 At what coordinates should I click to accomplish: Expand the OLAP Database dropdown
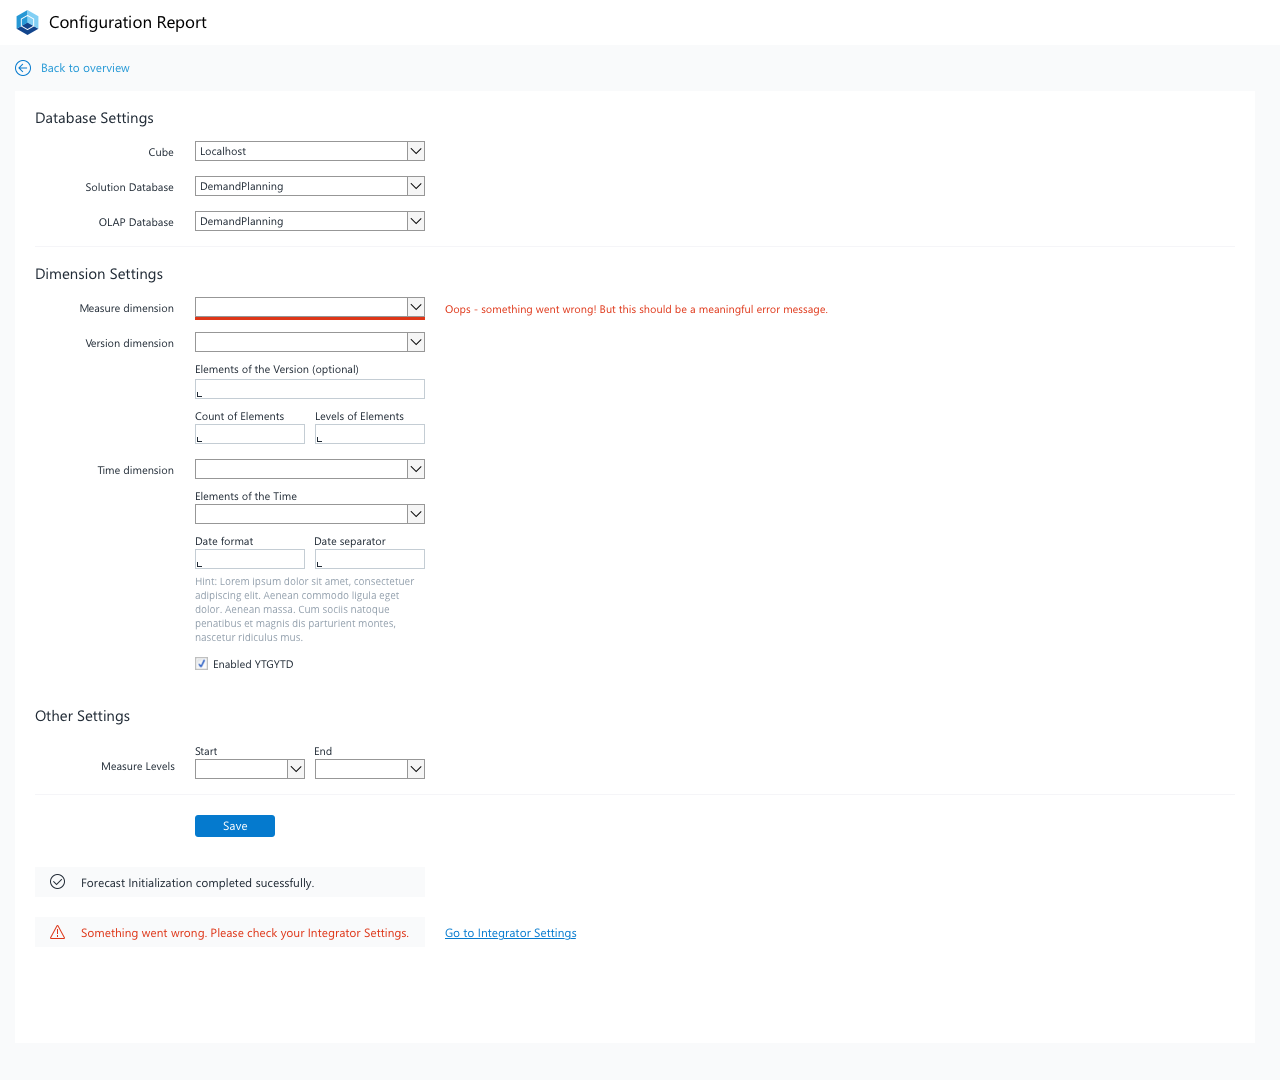click(310, 221)
